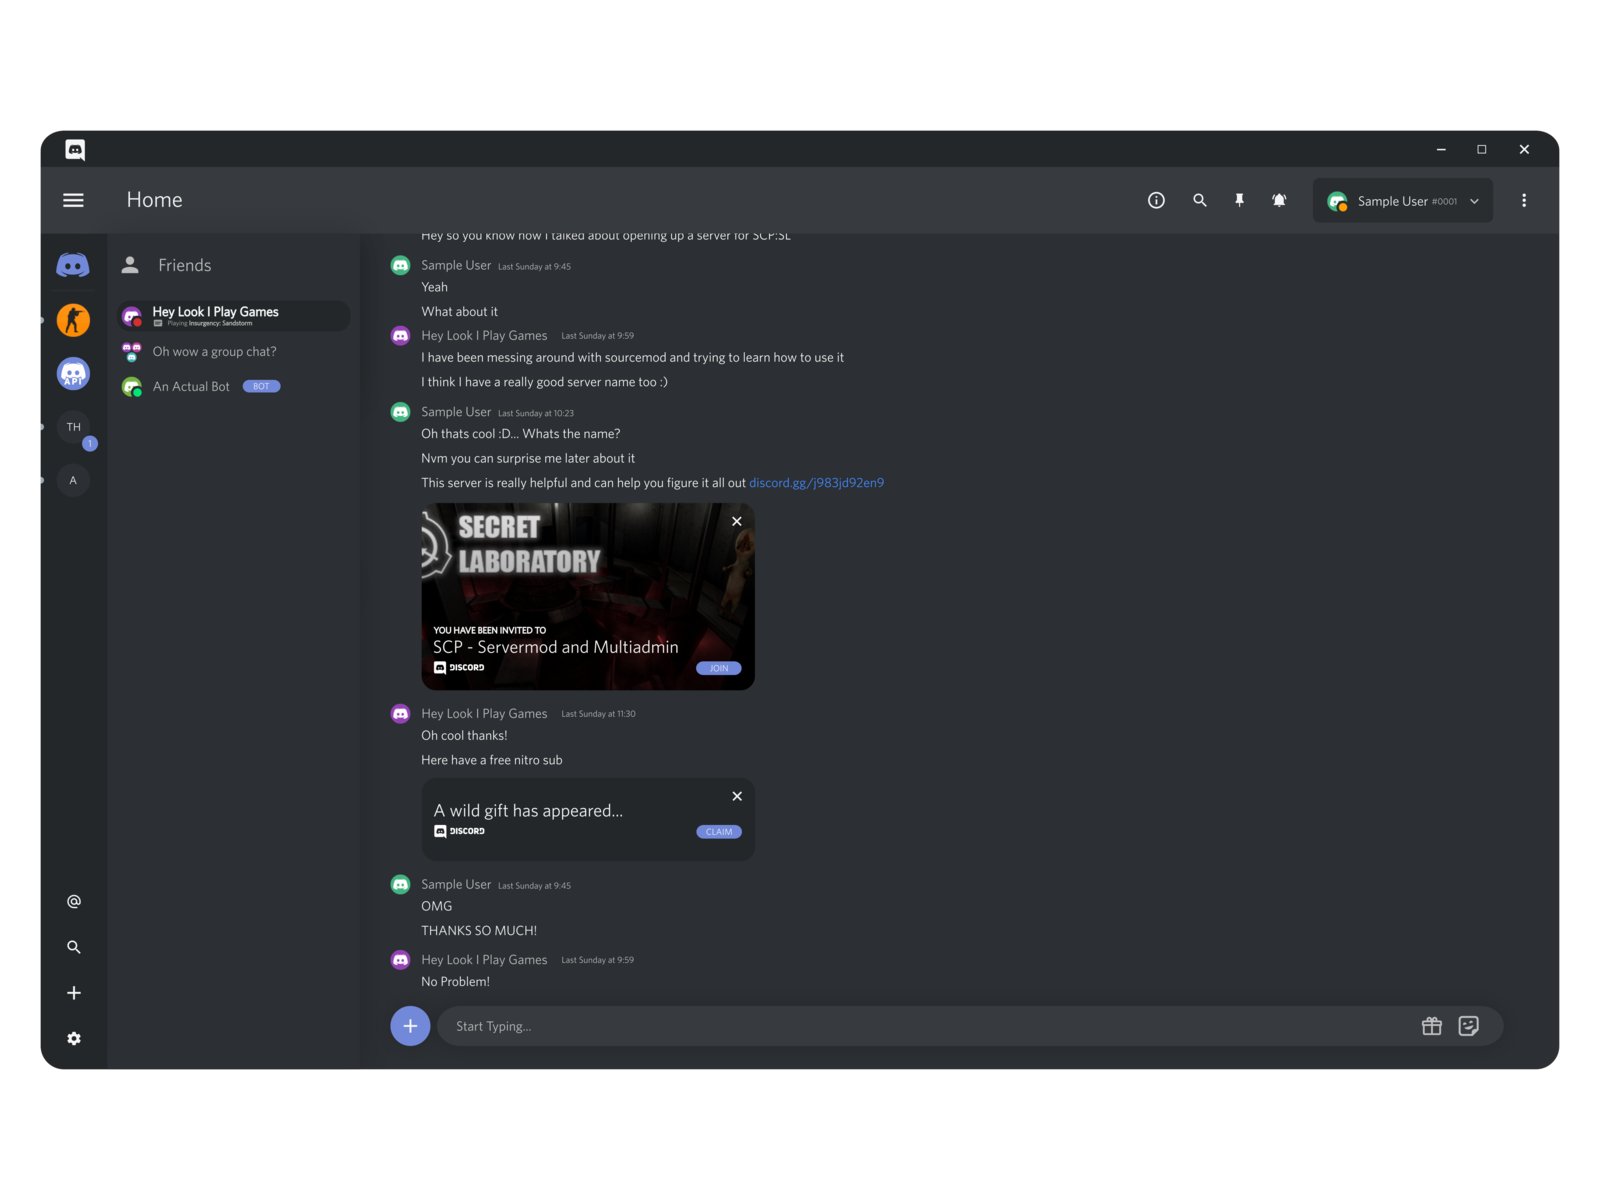Click the JOIN button on server invite
The image size is (1600, 1200).
click(x=719, y=668)
